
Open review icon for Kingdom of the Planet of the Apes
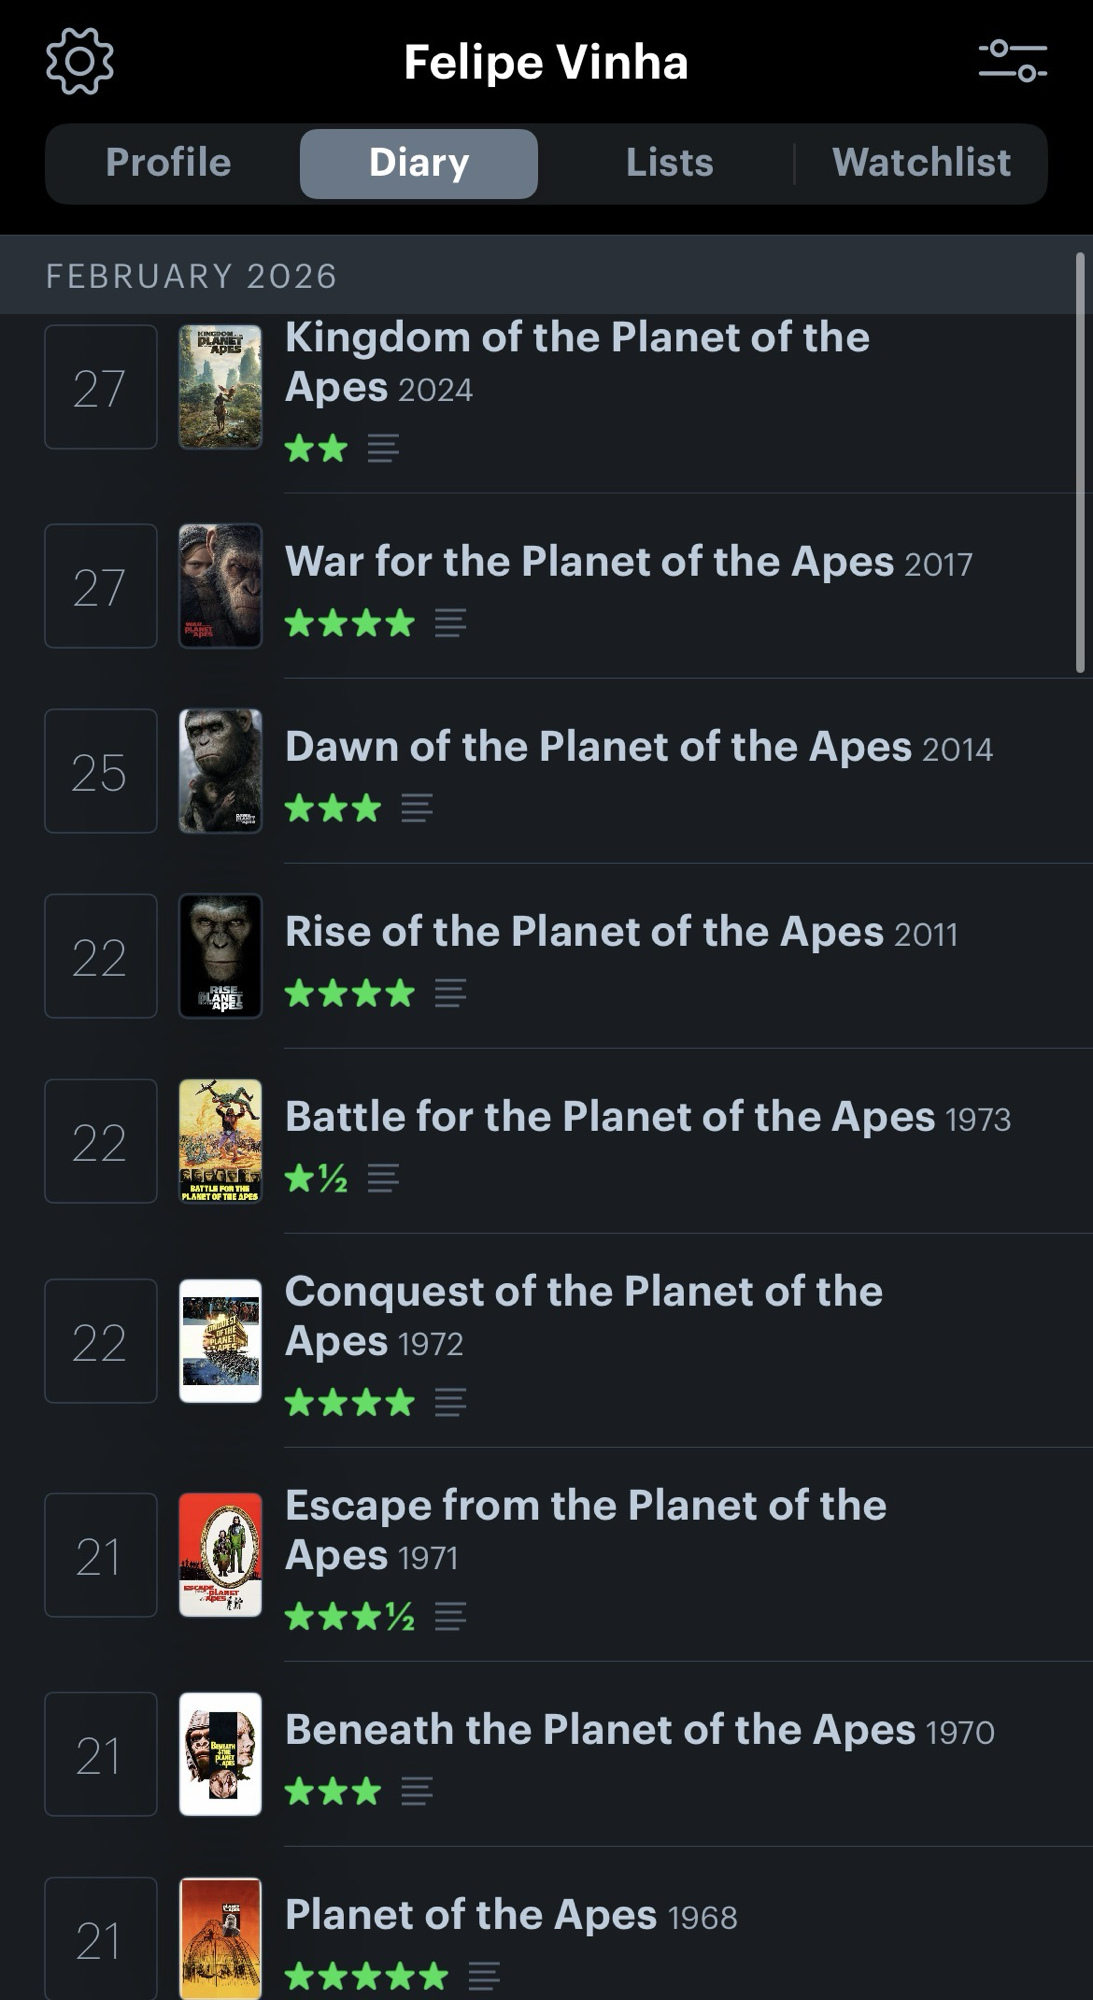tap(383, 448)
